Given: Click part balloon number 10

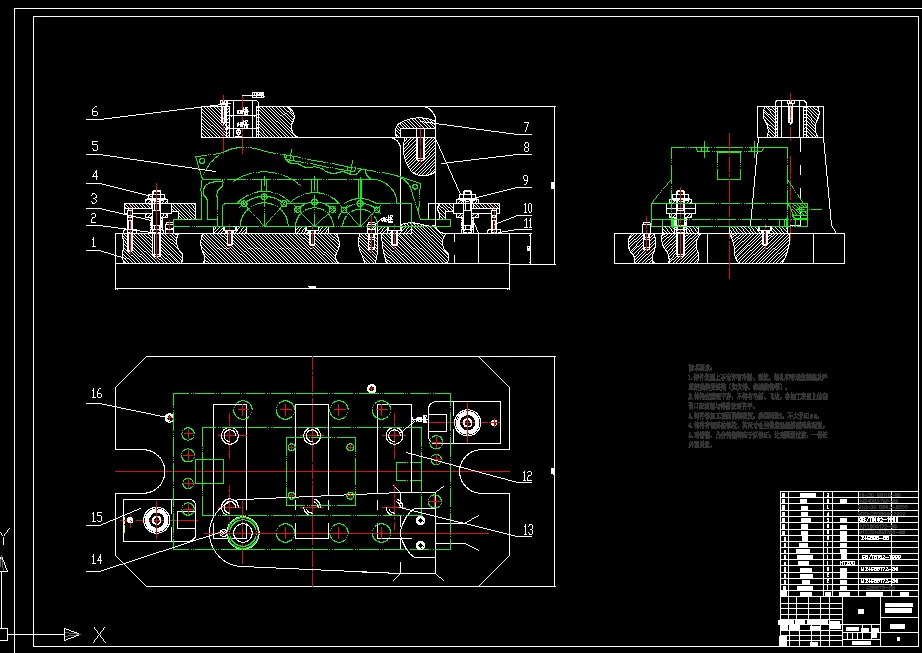Looking at the screenshot, I should 527,208.
